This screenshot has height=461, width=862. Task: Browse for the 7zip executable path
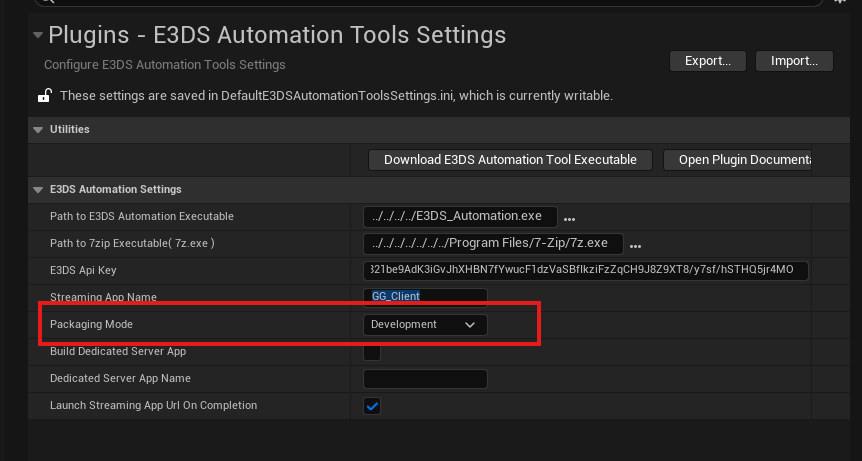[x=635, y=245]
